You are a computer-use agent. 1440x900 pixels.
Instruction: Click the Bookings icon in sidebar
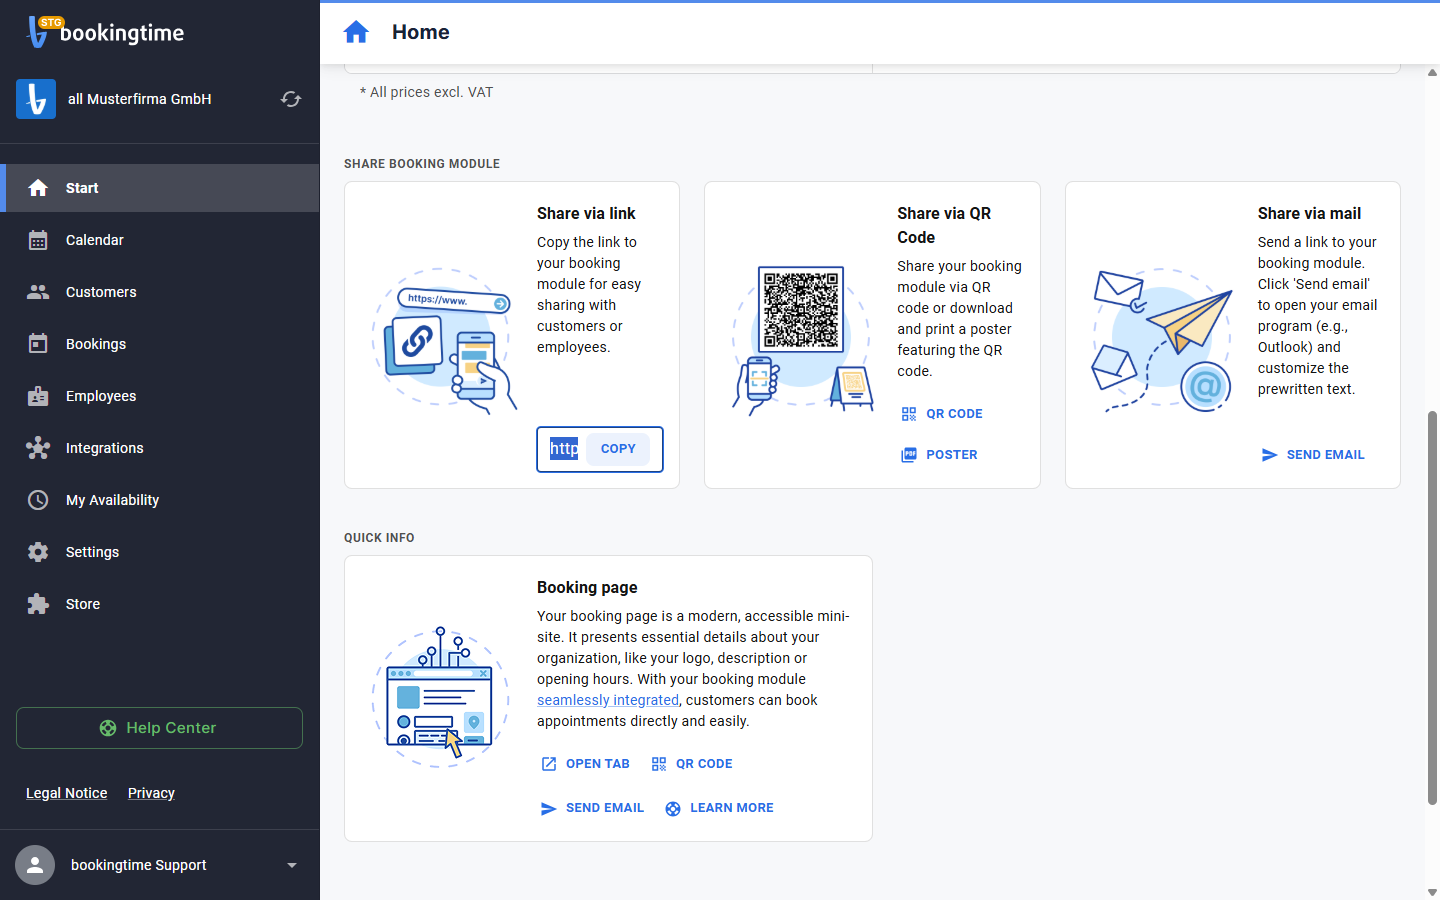tap(38, 344)
